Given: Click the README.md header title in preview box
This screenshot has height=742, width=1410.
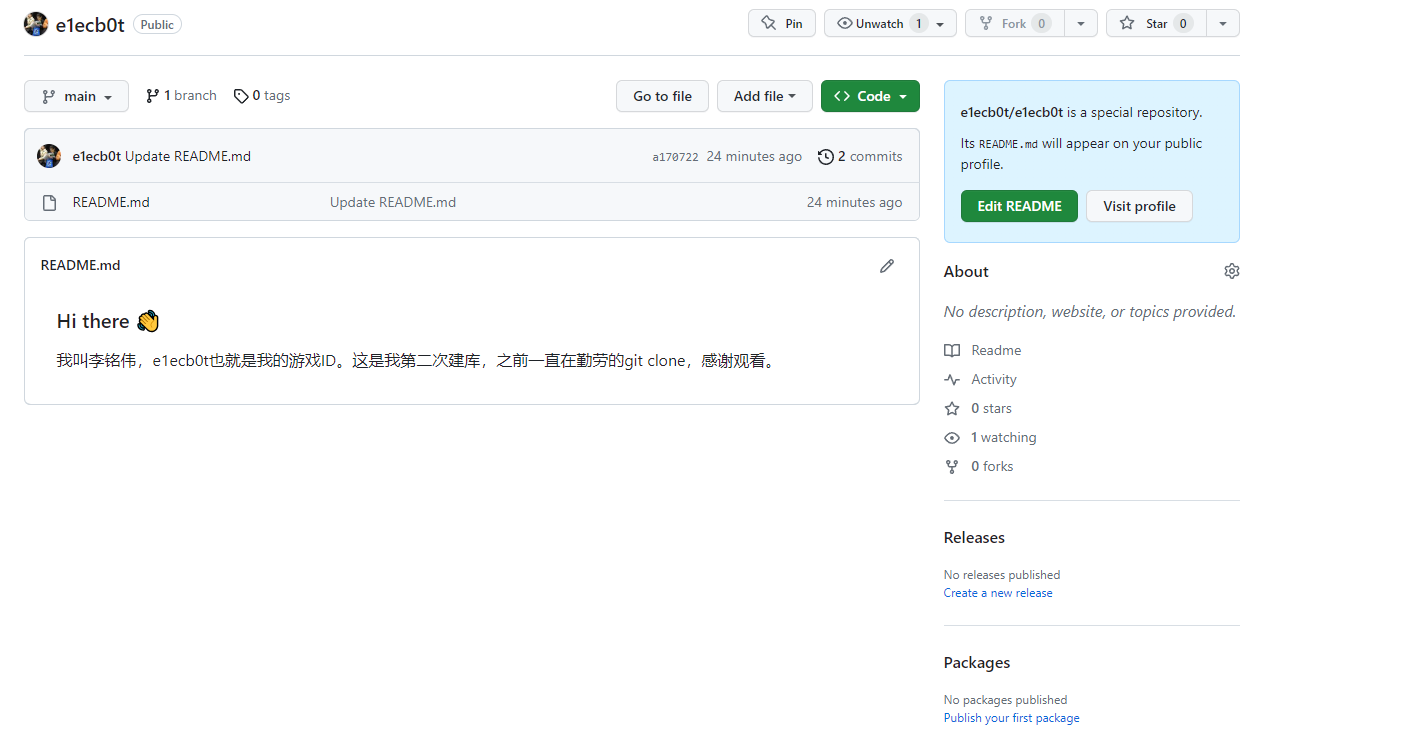Looking at the screenshot, I should click(80, 265).
